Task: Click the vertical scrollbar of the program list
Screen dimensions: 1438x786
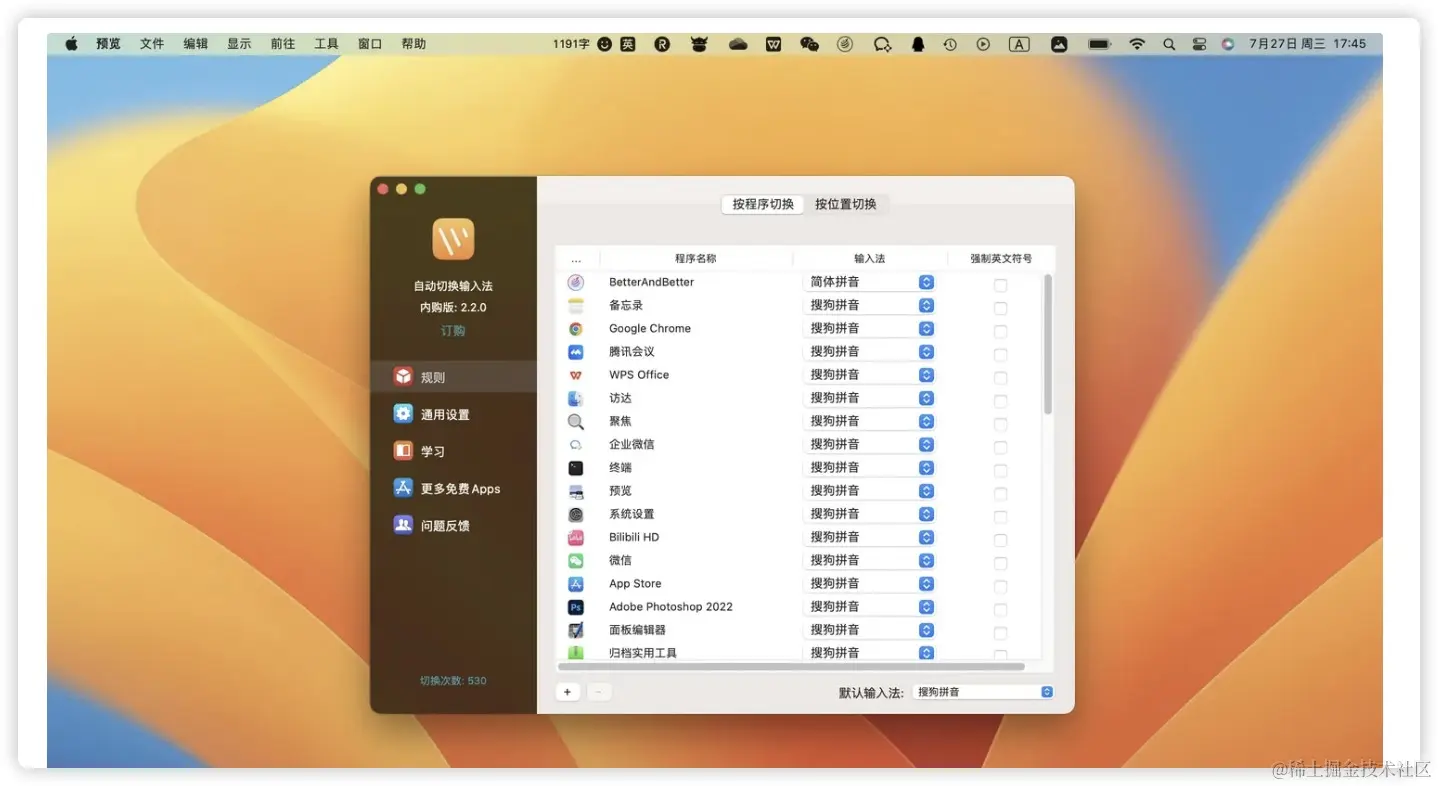Action: click(1048, 344)
